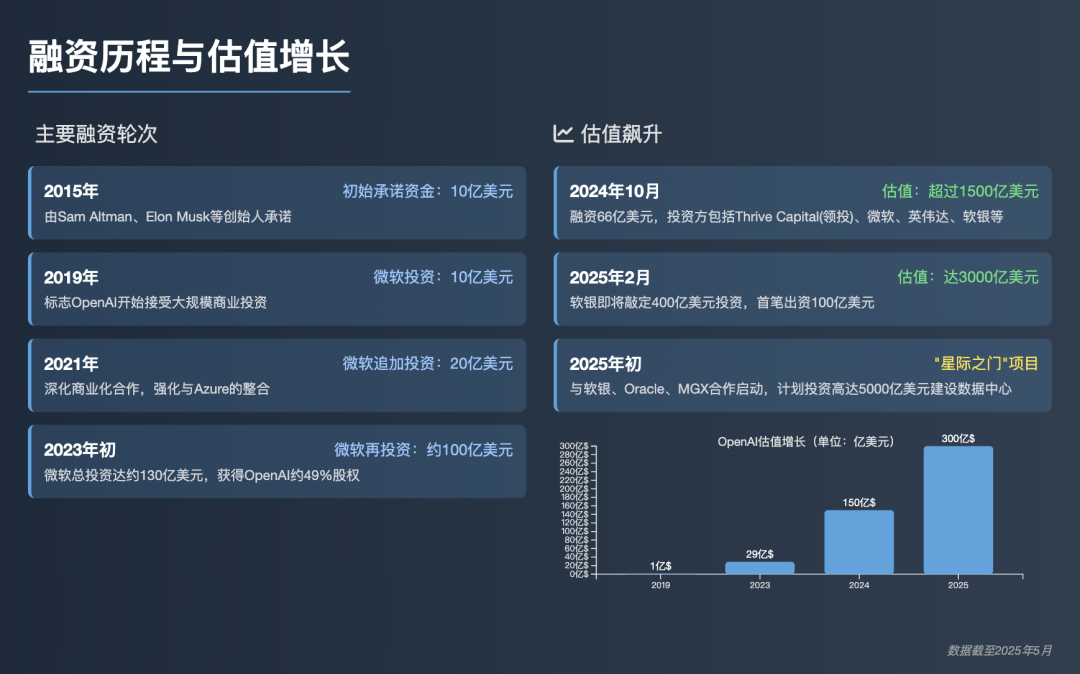The width and height of the screenshot is (1080, 674).
Task: Click the 150亿$ bar value label
Action: click(x=859, y=503)
